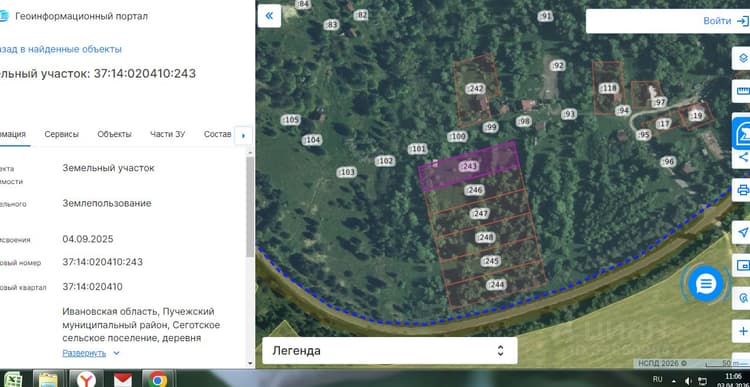The height and width of the screenshot is (387, 750).
Task: Click parcel label 19 on map
Action: (697, 115)
